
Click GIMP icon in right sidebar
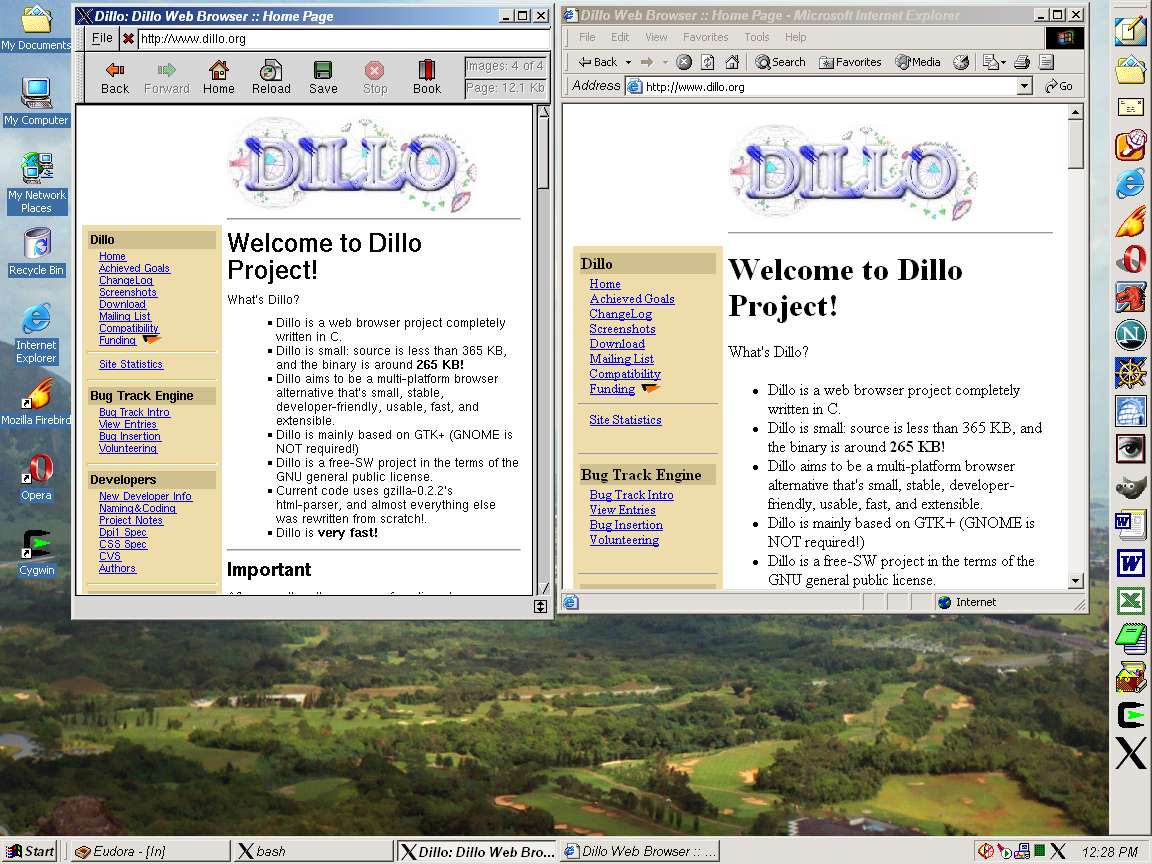(1131, 487)
